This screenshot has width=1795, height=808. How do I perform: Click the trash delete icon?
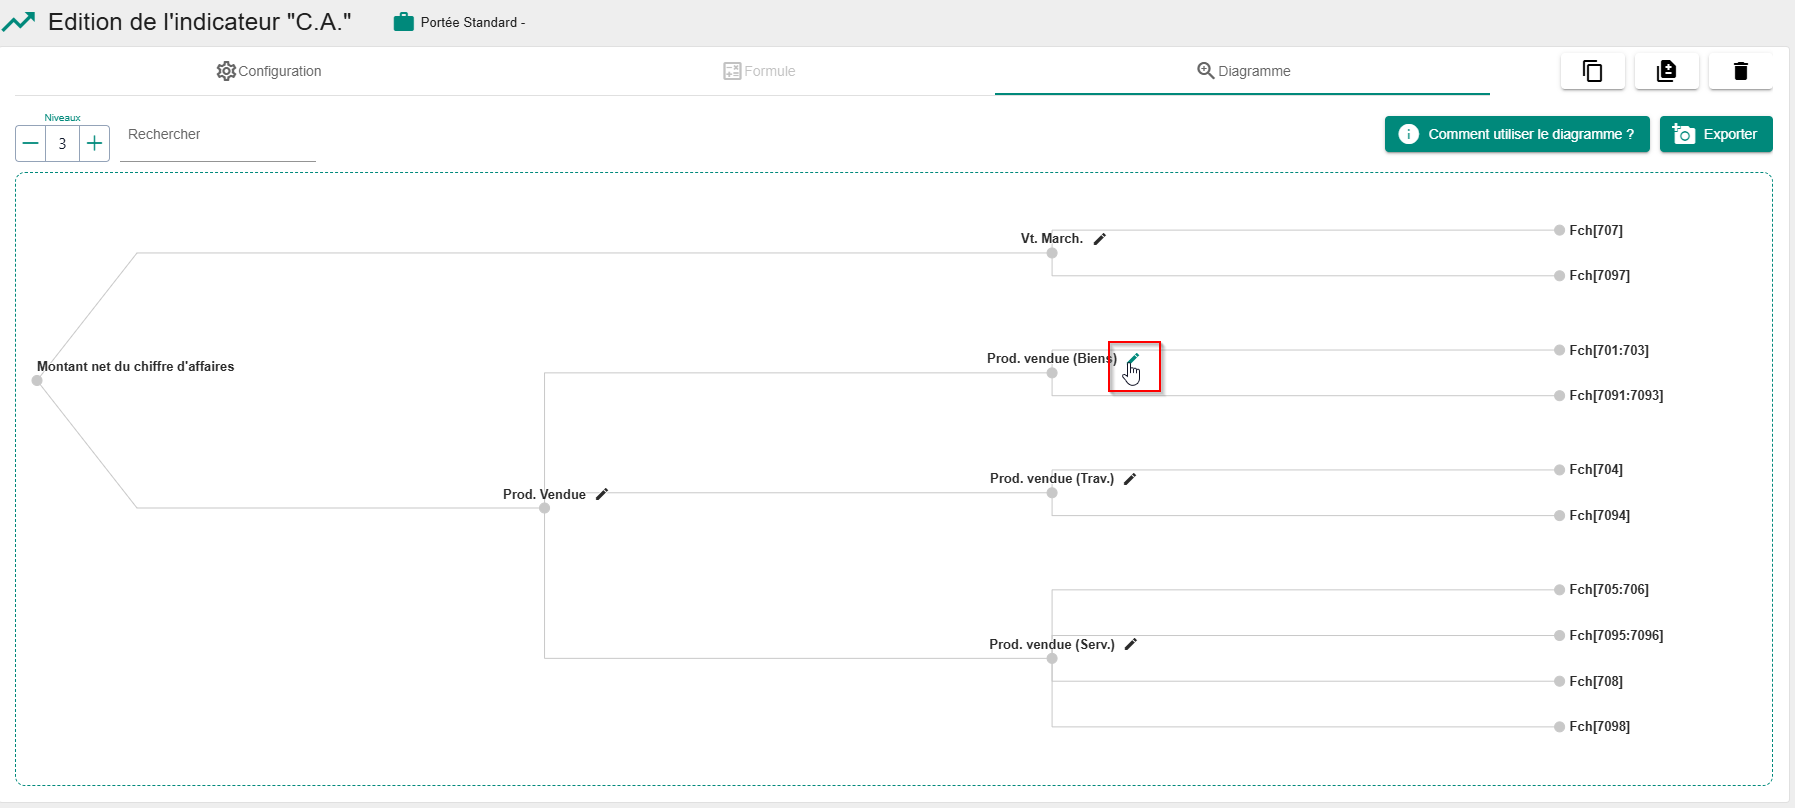tap(1740, 71)
